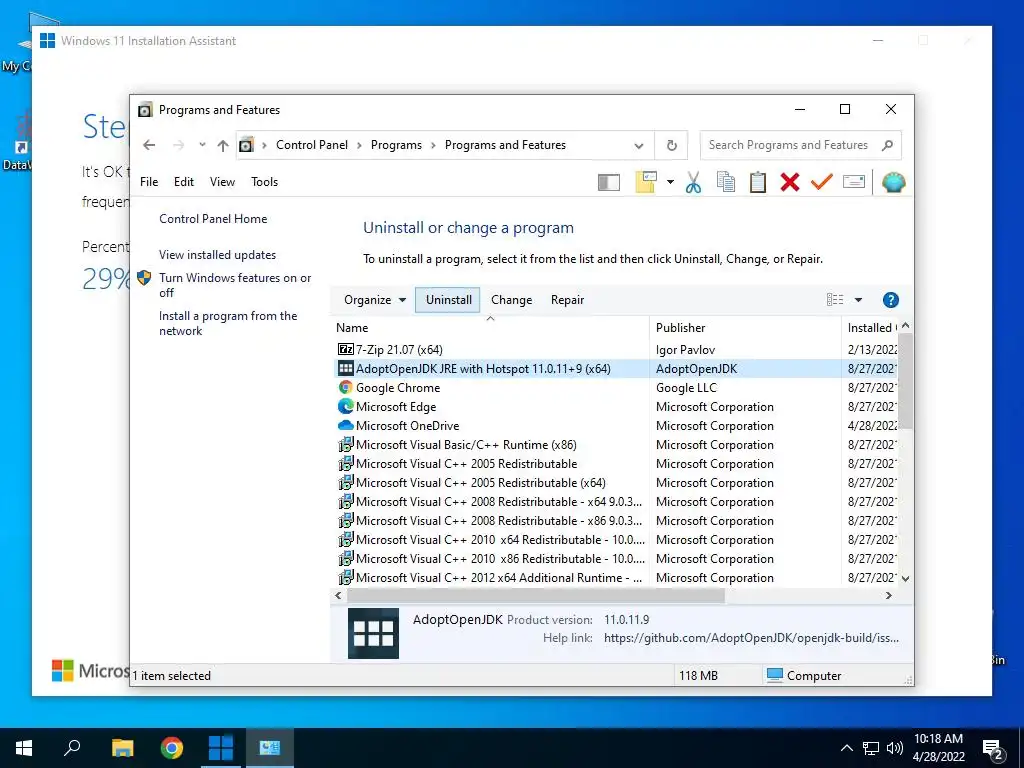
Task: Click the Windows Start button
Action: 24,748
